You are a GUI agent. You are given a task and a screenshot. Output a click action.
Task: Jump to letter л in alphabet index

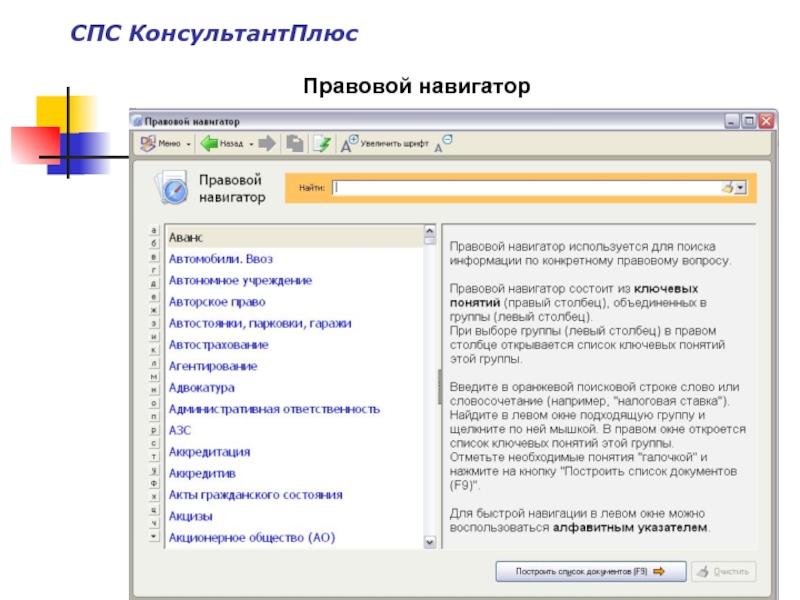click(x=154, y=363)
